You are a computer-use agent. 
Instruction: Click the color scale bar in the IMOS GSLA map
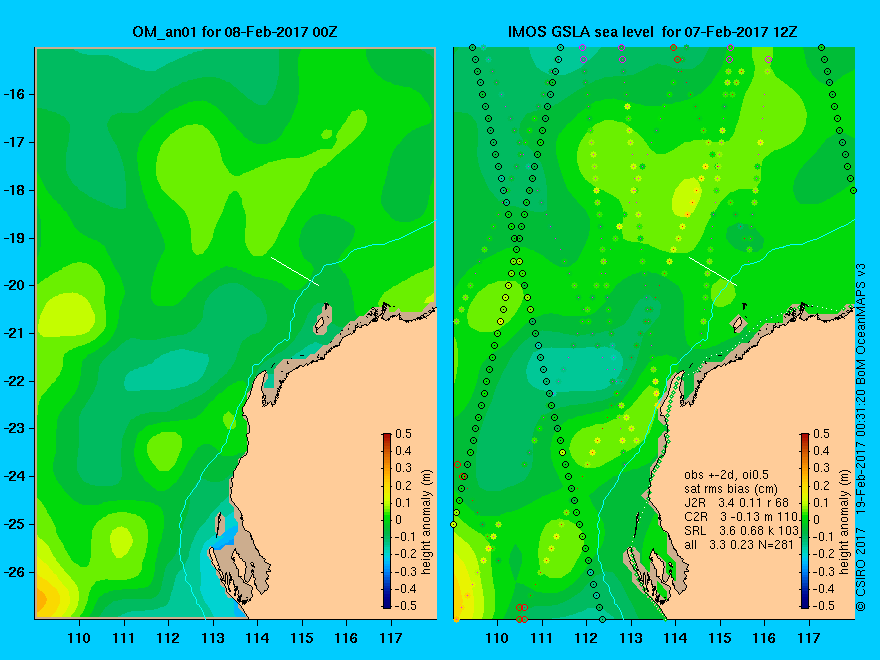coord(805,521)
